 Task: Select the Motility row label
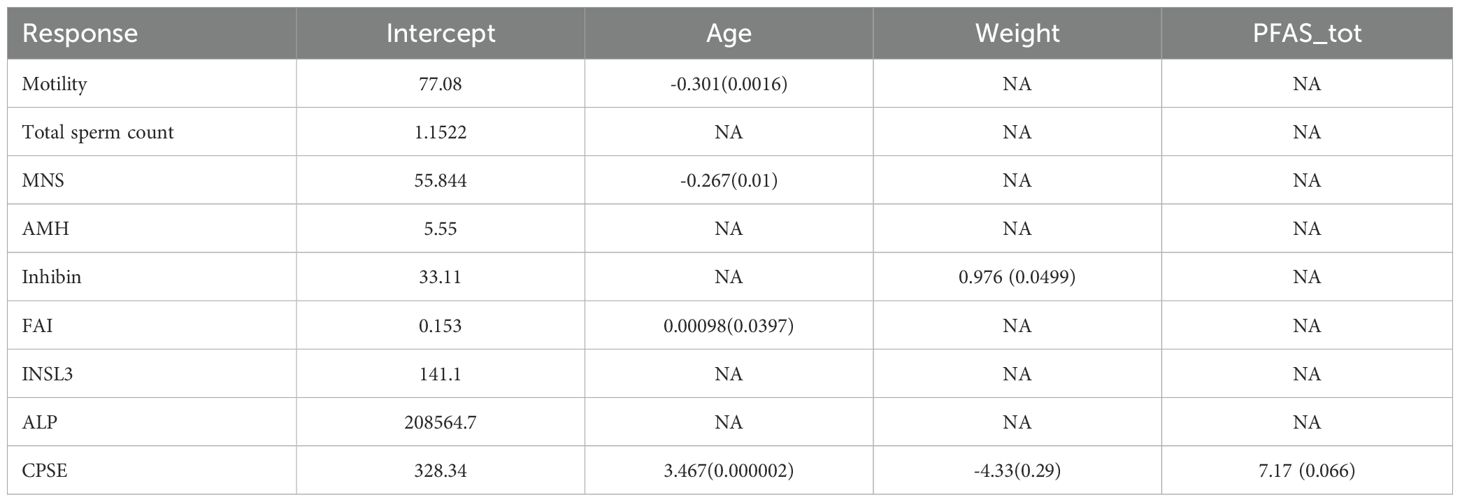point(55,84)
